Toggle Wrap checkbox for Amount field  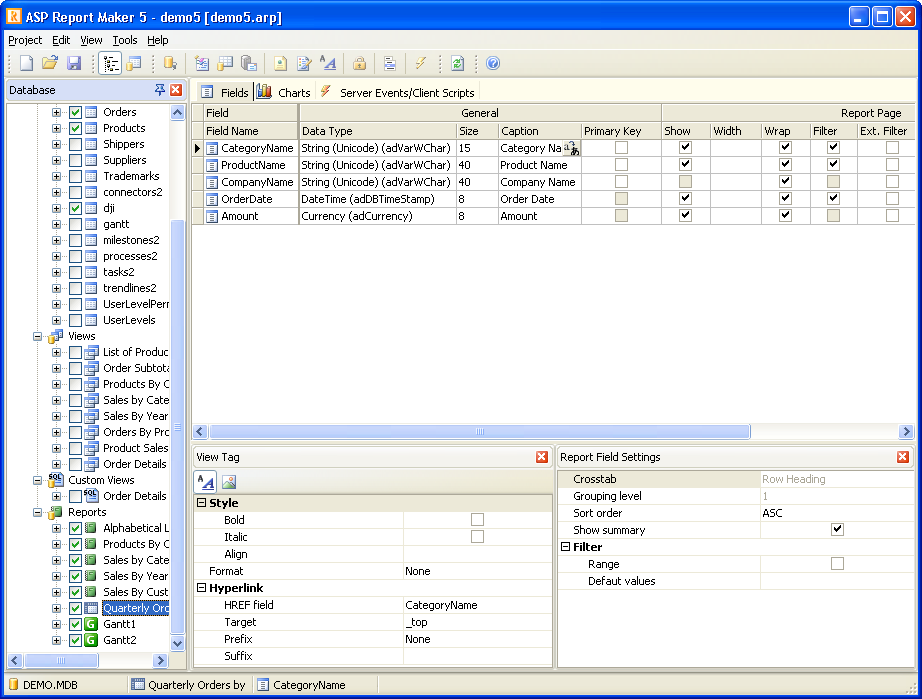click(785, 216)
